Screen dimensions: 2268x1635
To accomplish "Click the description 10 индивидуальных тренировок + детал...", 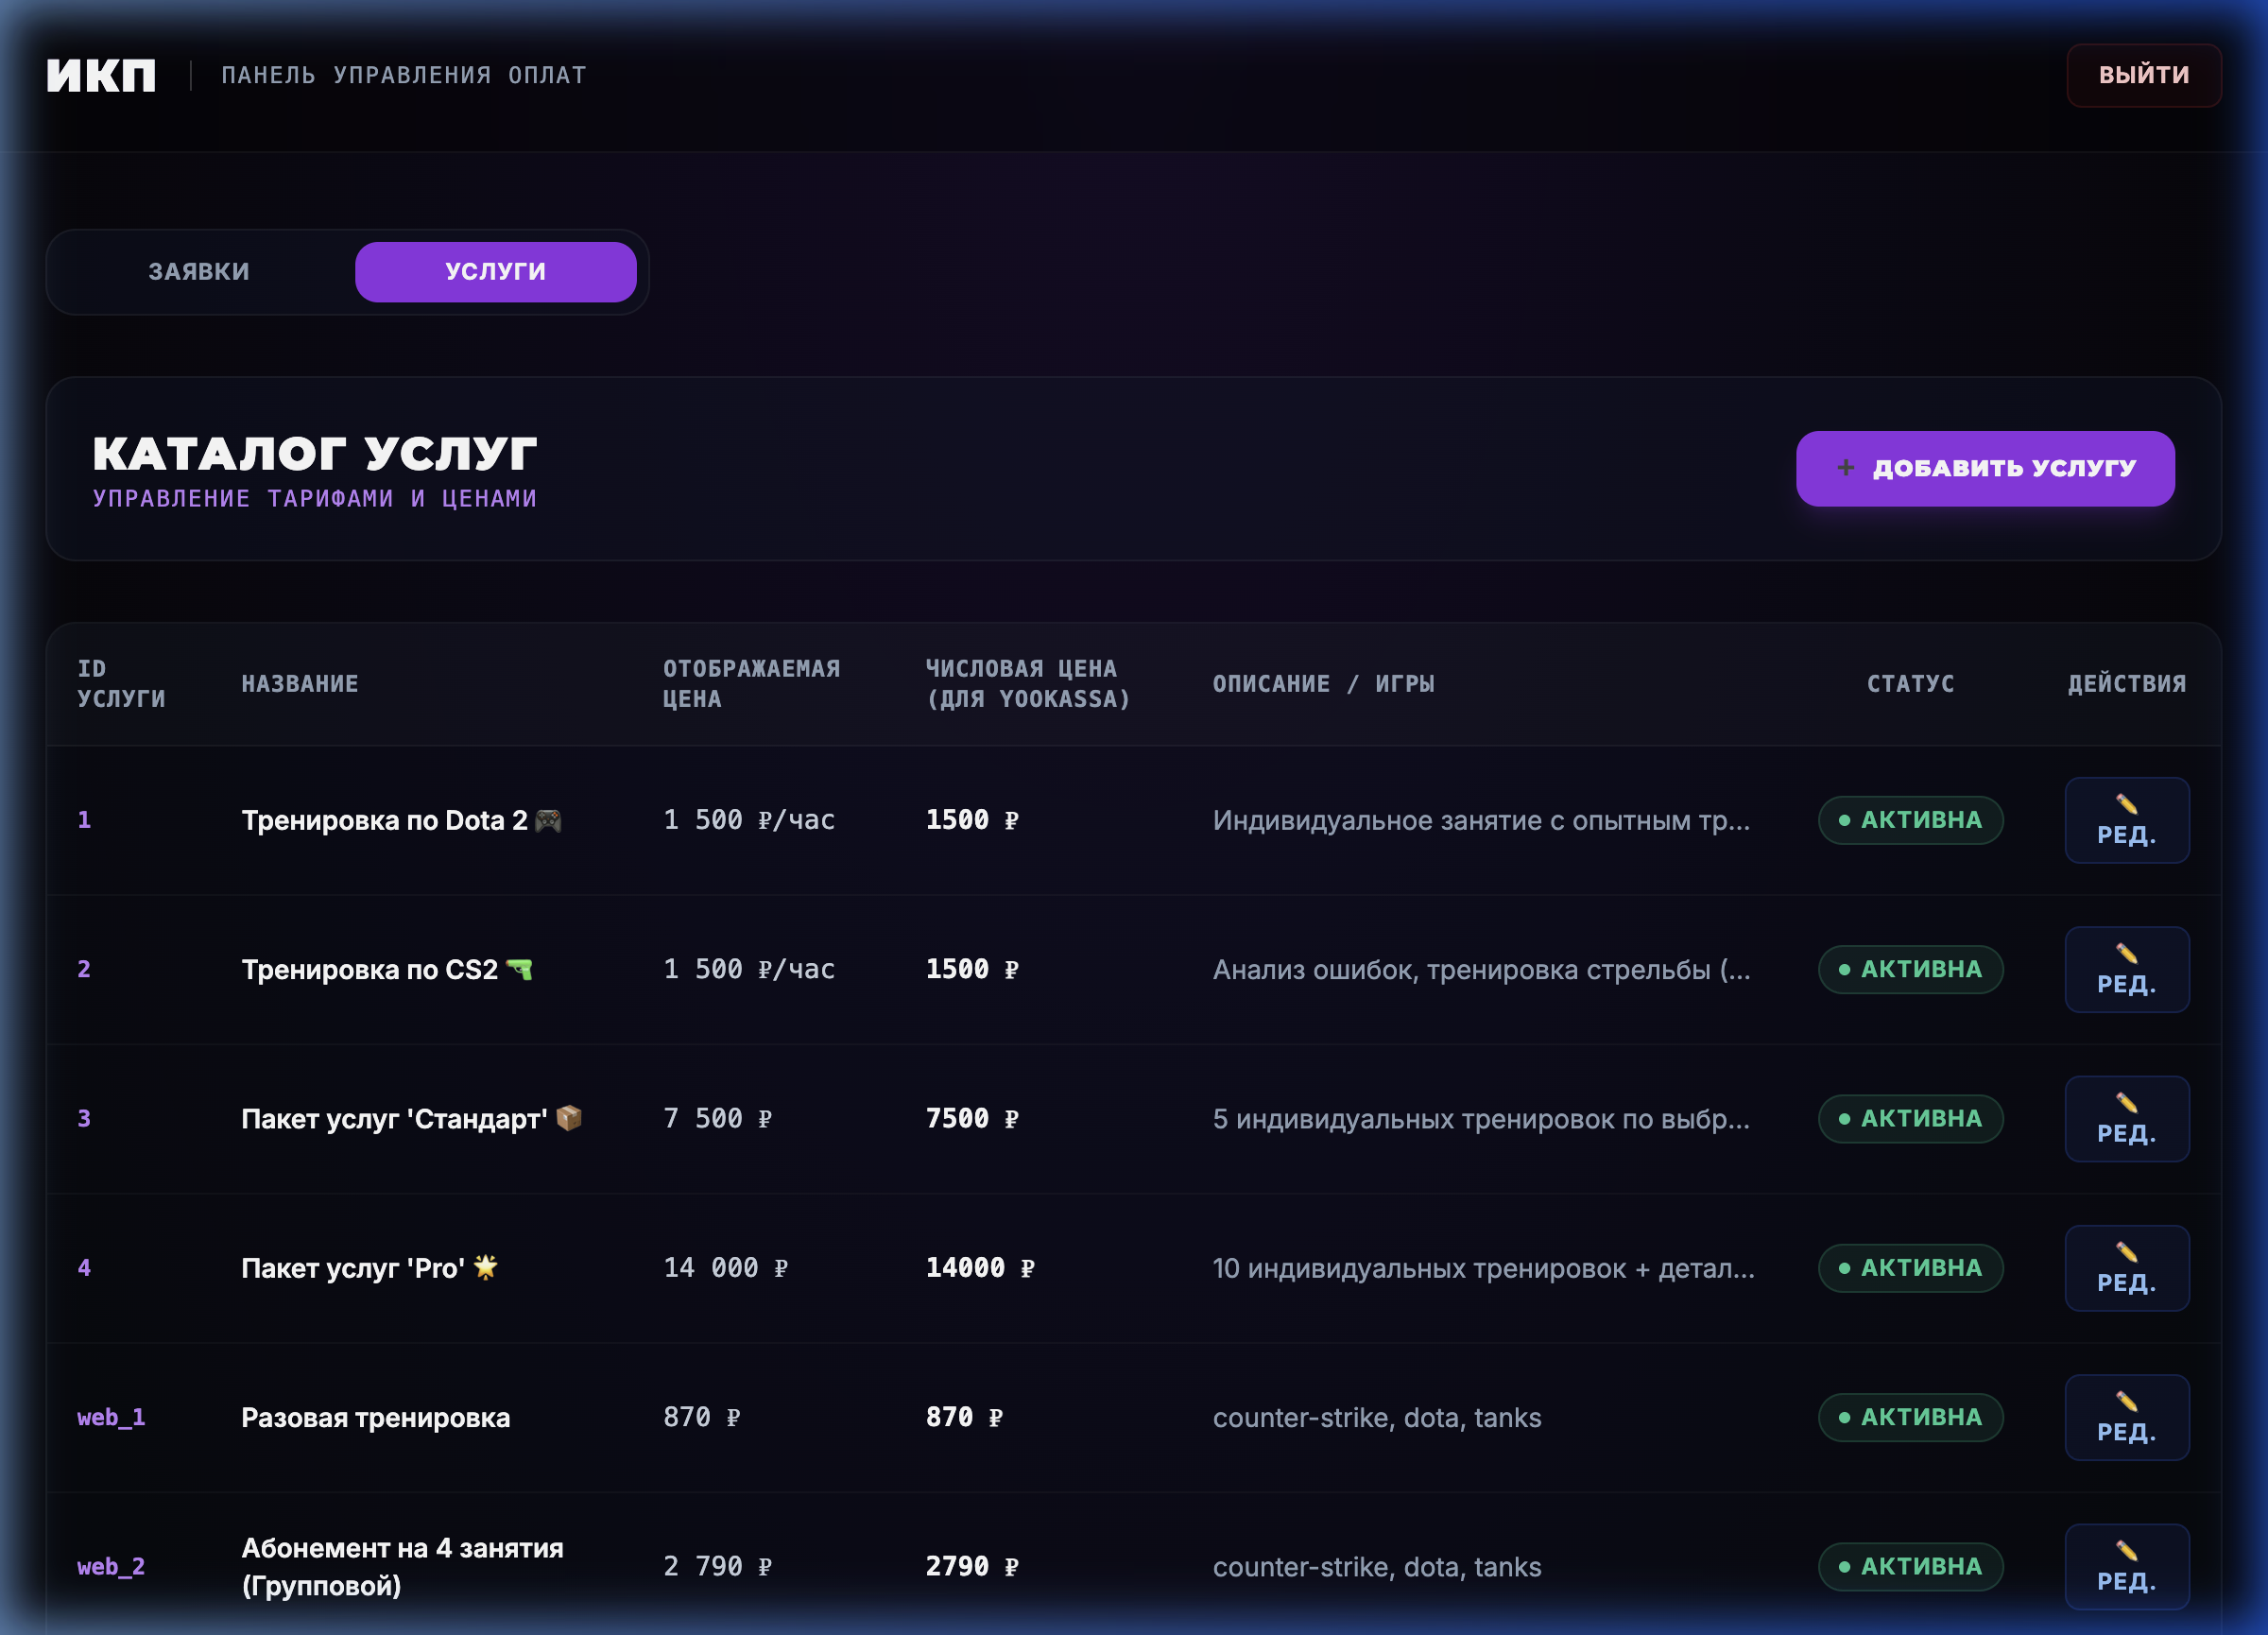I will [x=1483, y=1268].
